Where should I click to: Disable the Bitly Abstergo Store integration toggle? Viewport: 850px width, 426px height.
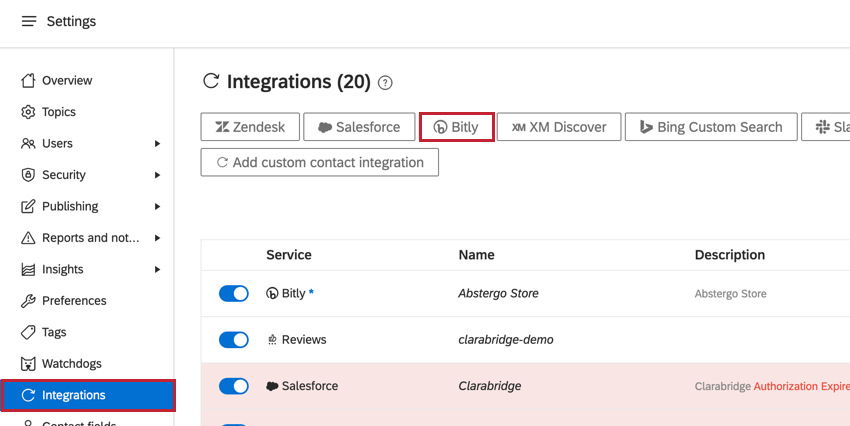pyautogui.click(x=234, y=294)
